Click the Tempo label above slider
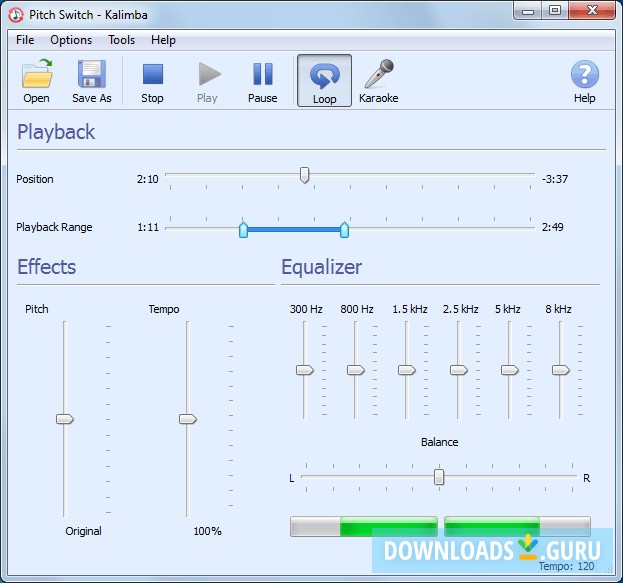Image resolution: width=623 pixels, height=583 pixels. [164, 309]
